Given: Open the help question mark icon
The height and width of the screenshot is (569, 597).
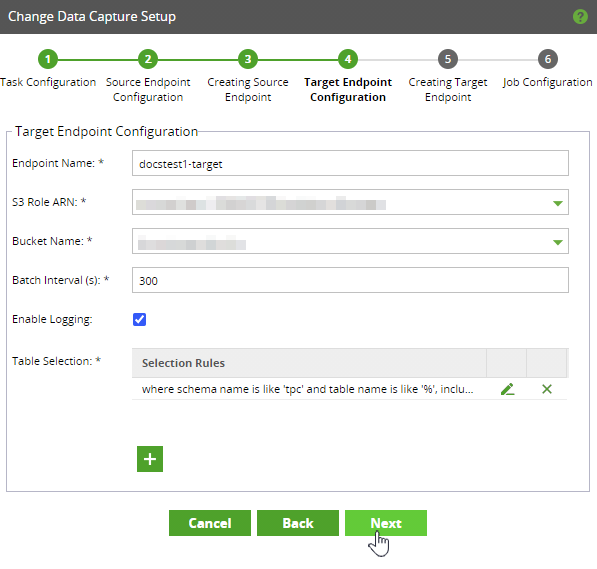Looking at the screenshot, I should [580, 16].
